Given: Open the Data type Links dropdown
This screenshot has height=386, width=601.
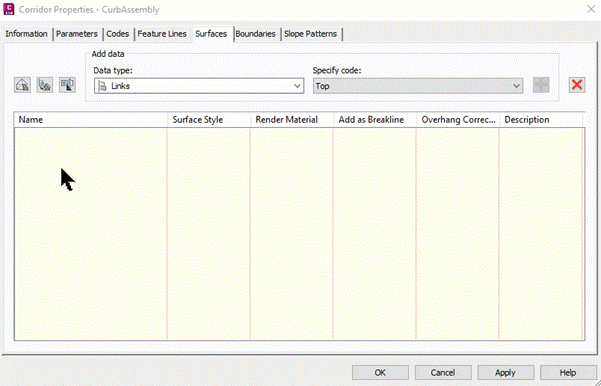Looking at the screenshot, I should [x=199, y=86].
